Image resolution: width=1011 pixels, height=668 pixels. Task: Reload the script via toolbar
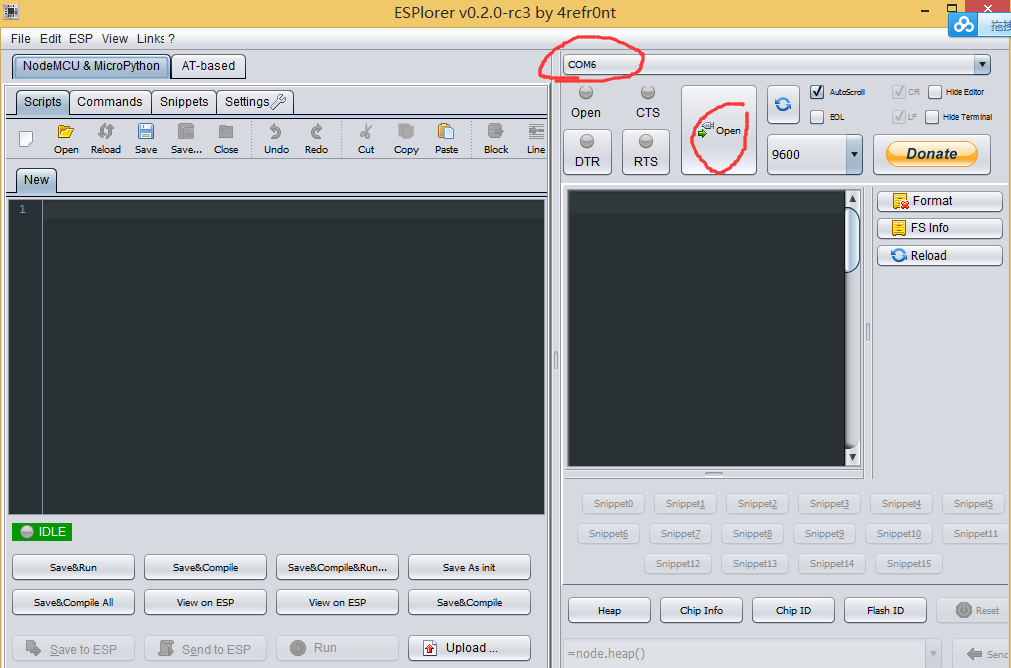(106, 139)
